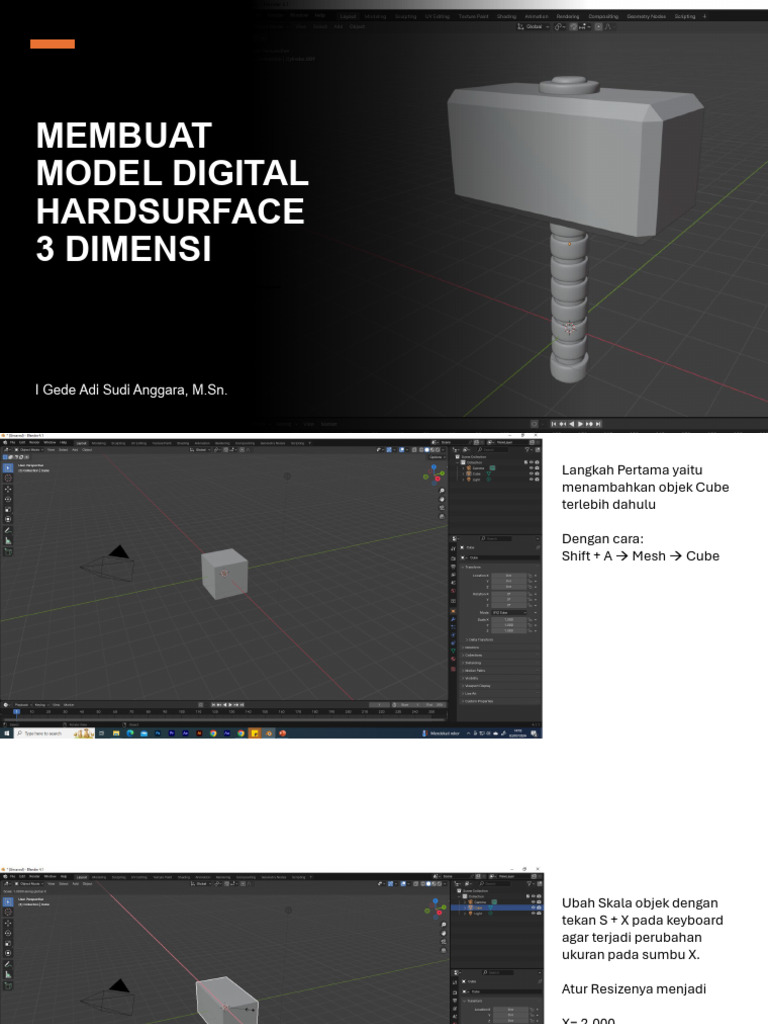Select the Select Box tool in first Blender screenshot
The image size is (768, 1024).
(x=8, y=468)
